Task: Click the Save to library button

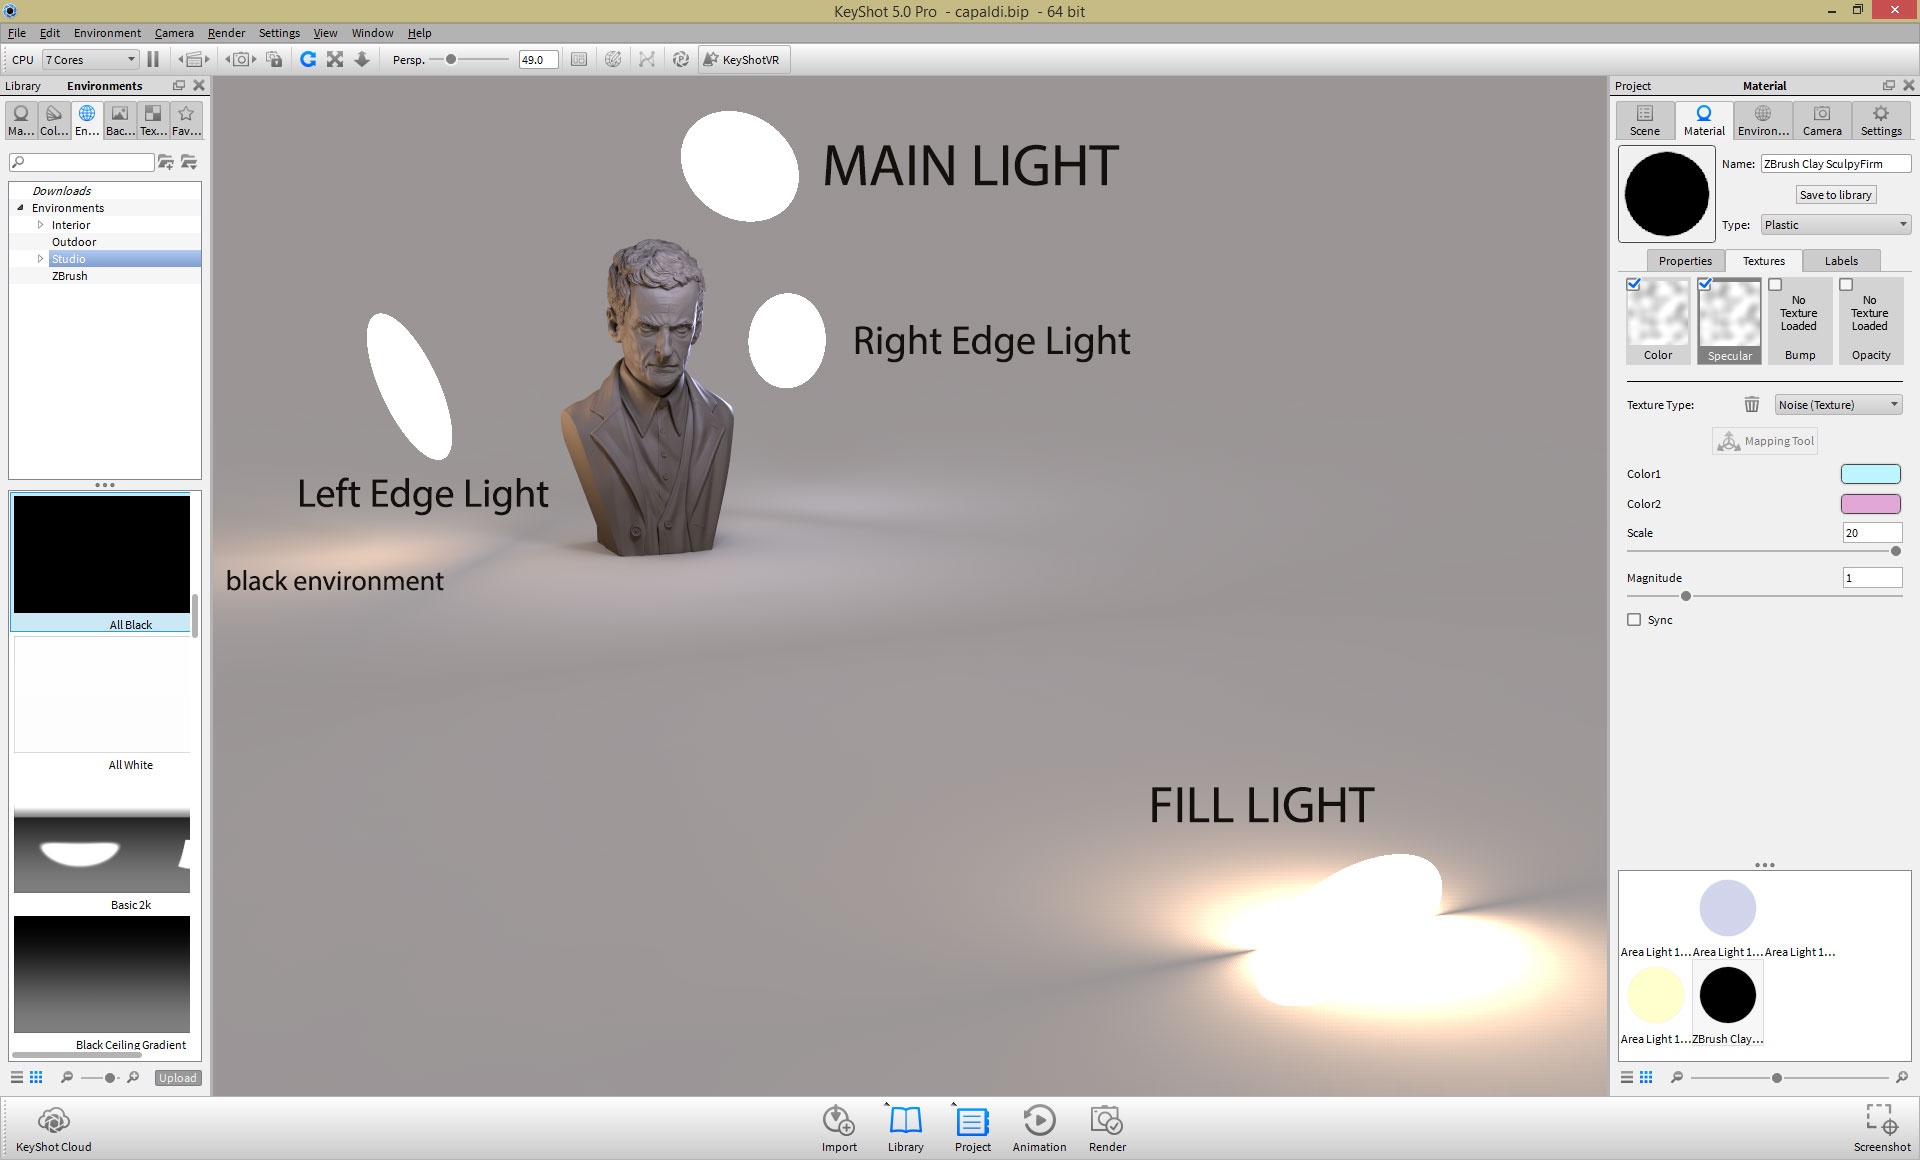Action: (x=1835, y=195)
